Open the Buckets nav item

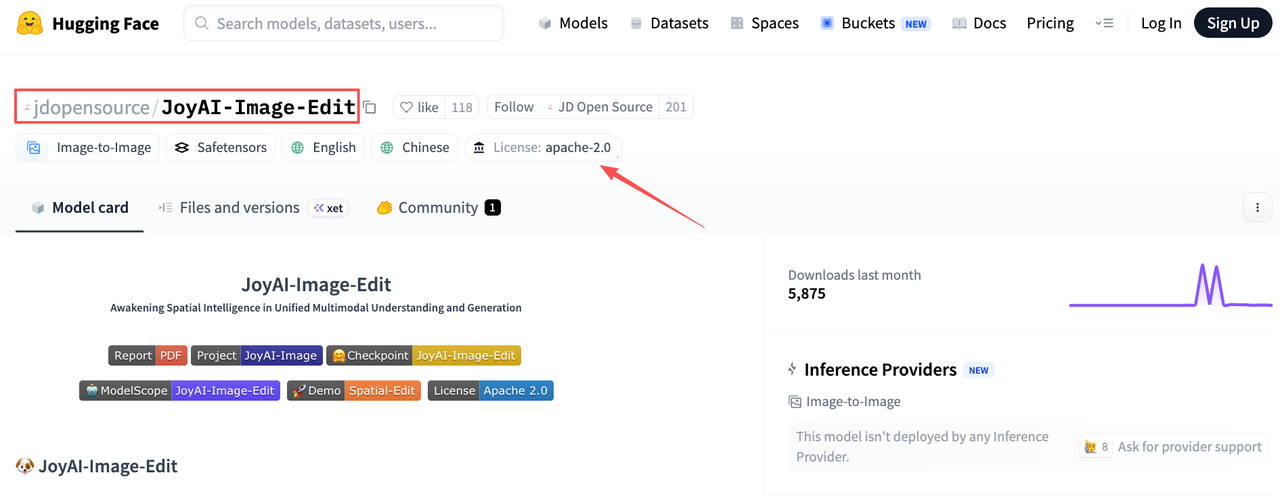tap(875, 23)
